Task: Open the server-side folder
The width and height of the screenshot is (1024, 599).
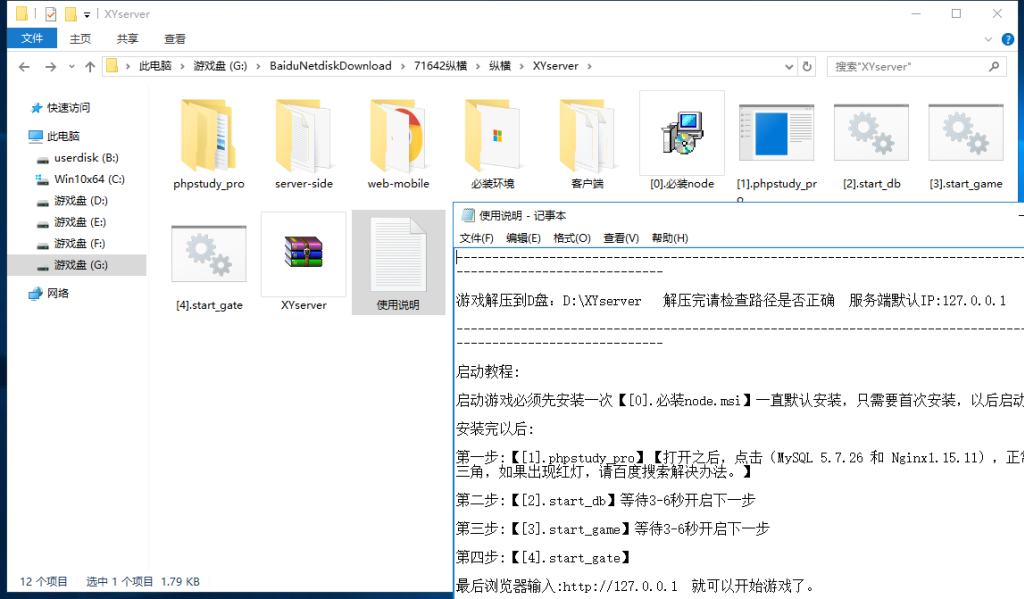Action: (x=304, y=144)
